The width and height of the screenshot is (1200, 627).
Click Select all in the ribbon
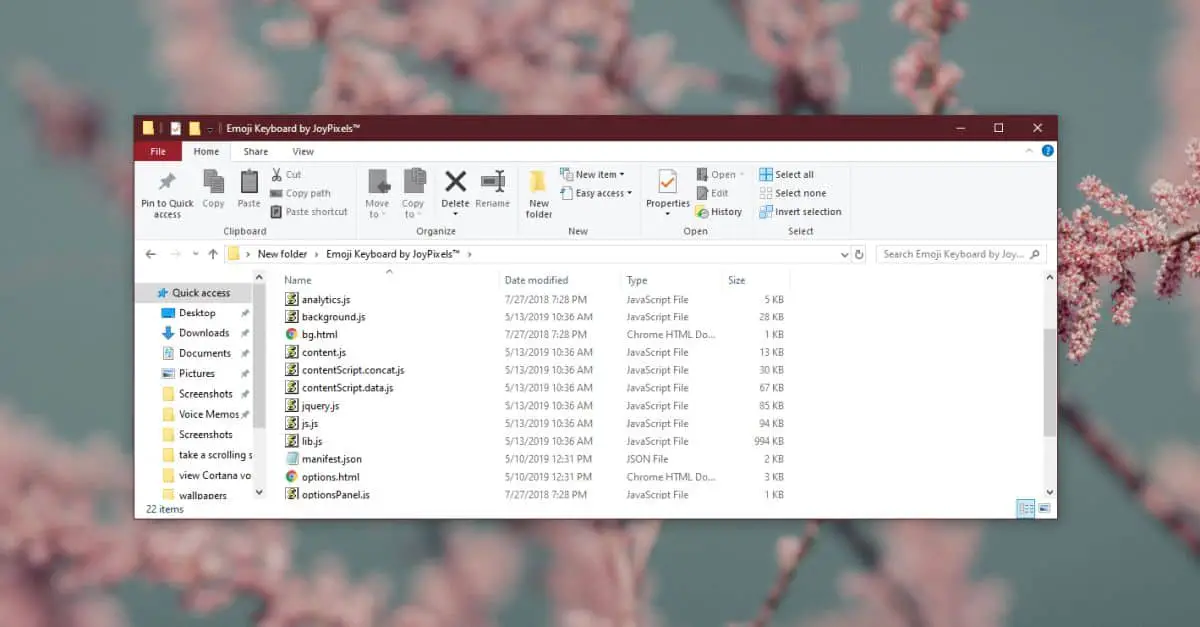click(x=787, y=174)
